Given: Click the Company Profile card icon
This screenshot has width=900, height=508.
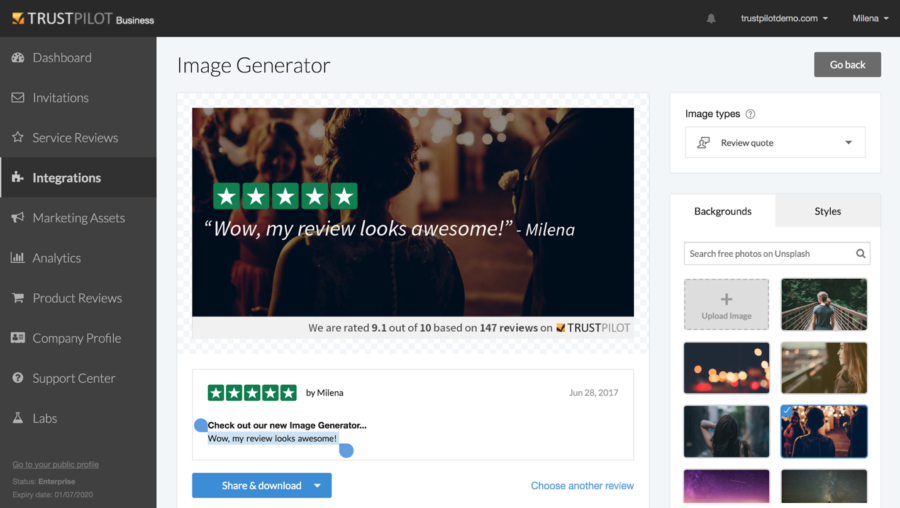Looking at the screenshot, I should tap(18, 338).
